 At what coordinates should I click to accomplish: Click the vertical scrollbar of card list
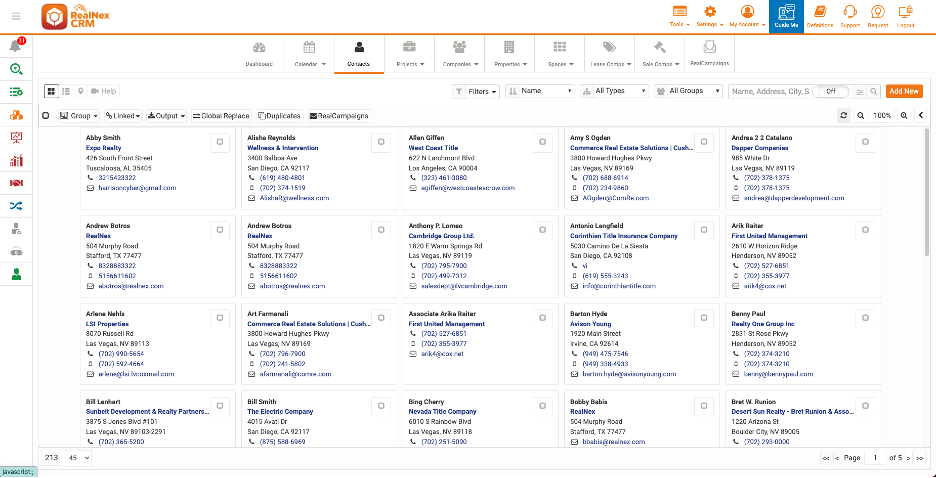click(927, 191)
